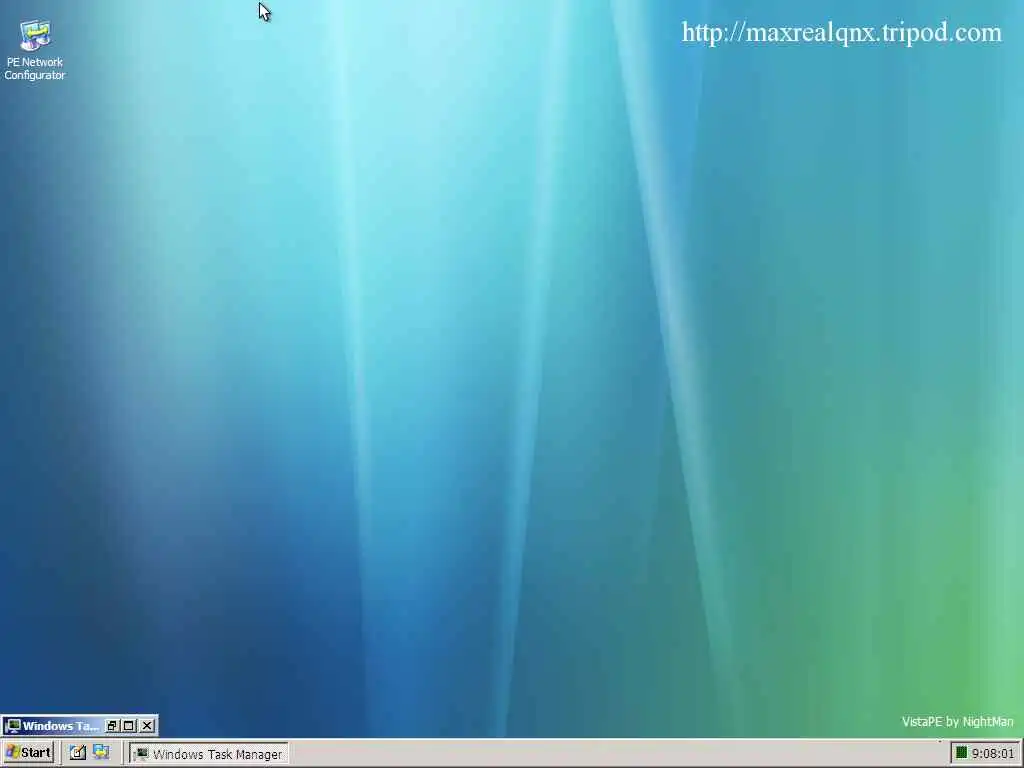Open the Start menu
This screenshot has width=1024, height=768.
tap(29, 752)
